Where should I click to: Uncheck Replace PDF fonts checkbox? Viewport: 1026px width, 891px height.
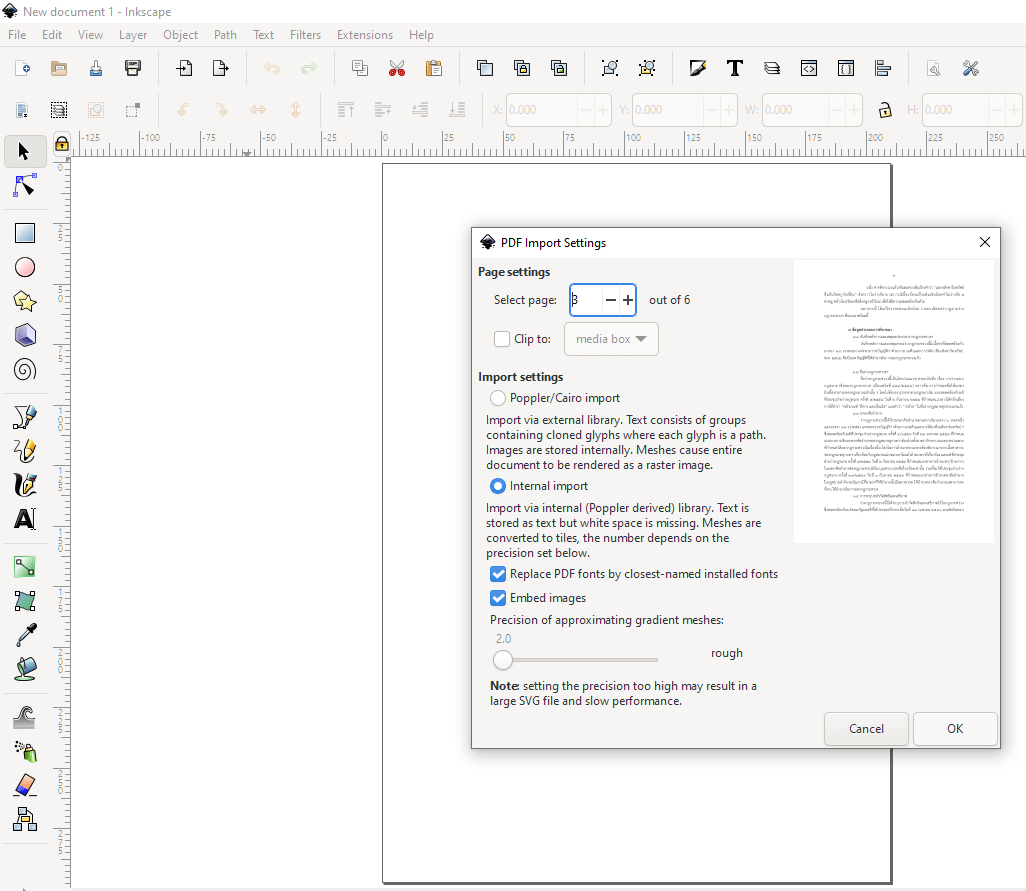(x=498, y=574)
